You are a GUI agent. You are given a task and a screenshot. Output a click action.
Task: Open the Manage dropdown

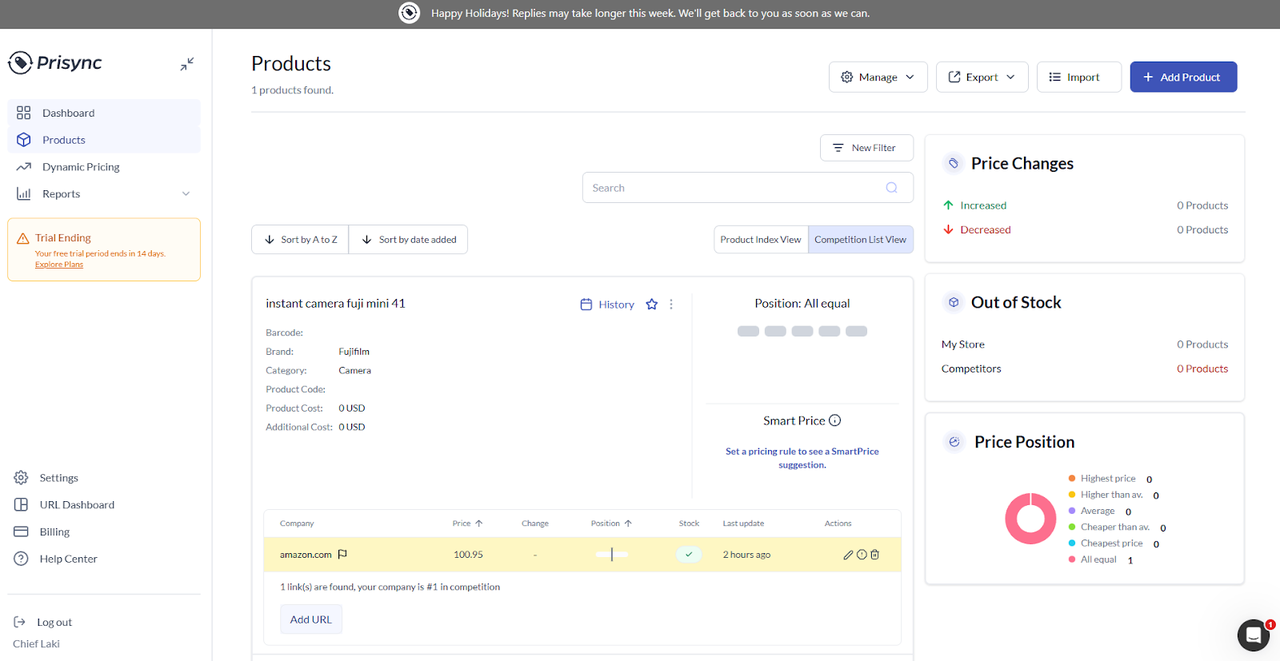click(x=877, y=76)
